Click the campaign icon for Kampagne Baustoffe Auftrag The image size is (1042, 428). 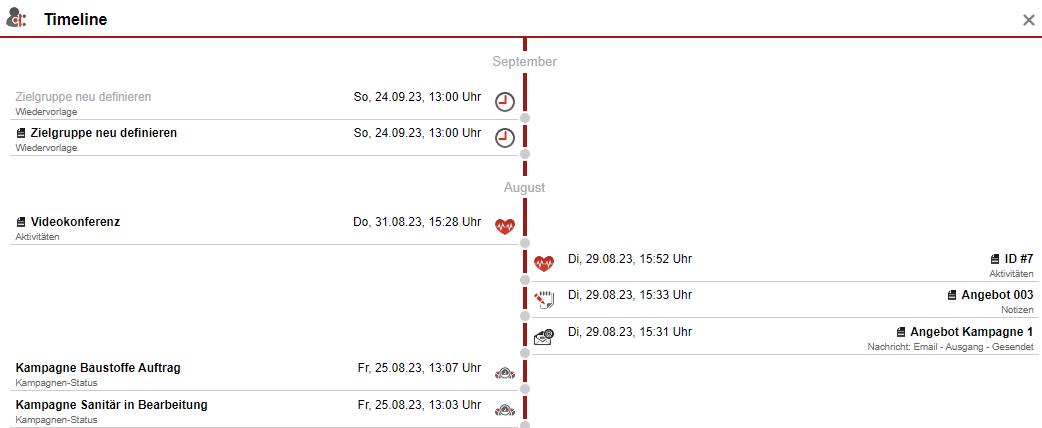coord(505,373)
